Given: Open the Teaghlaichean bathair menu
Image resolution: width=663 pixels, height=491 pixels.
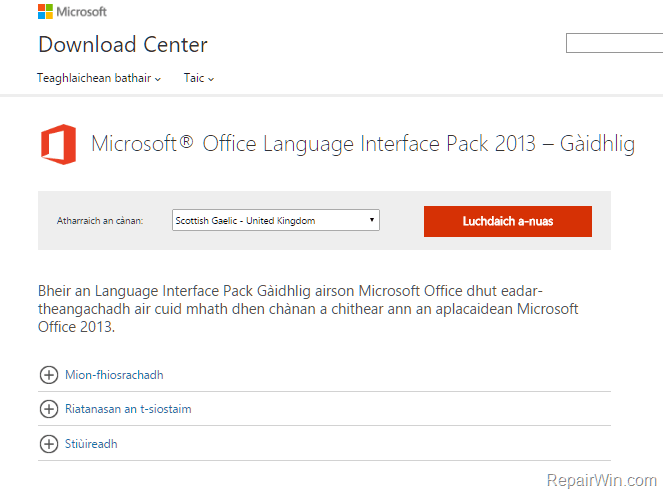Looking at the screenshot, I should coord(99,78).
